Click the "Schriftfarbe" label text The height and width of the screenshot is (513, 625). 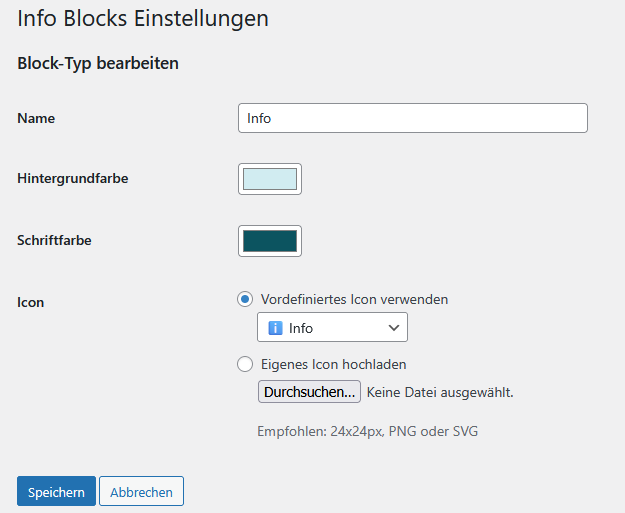click(54, 240)
